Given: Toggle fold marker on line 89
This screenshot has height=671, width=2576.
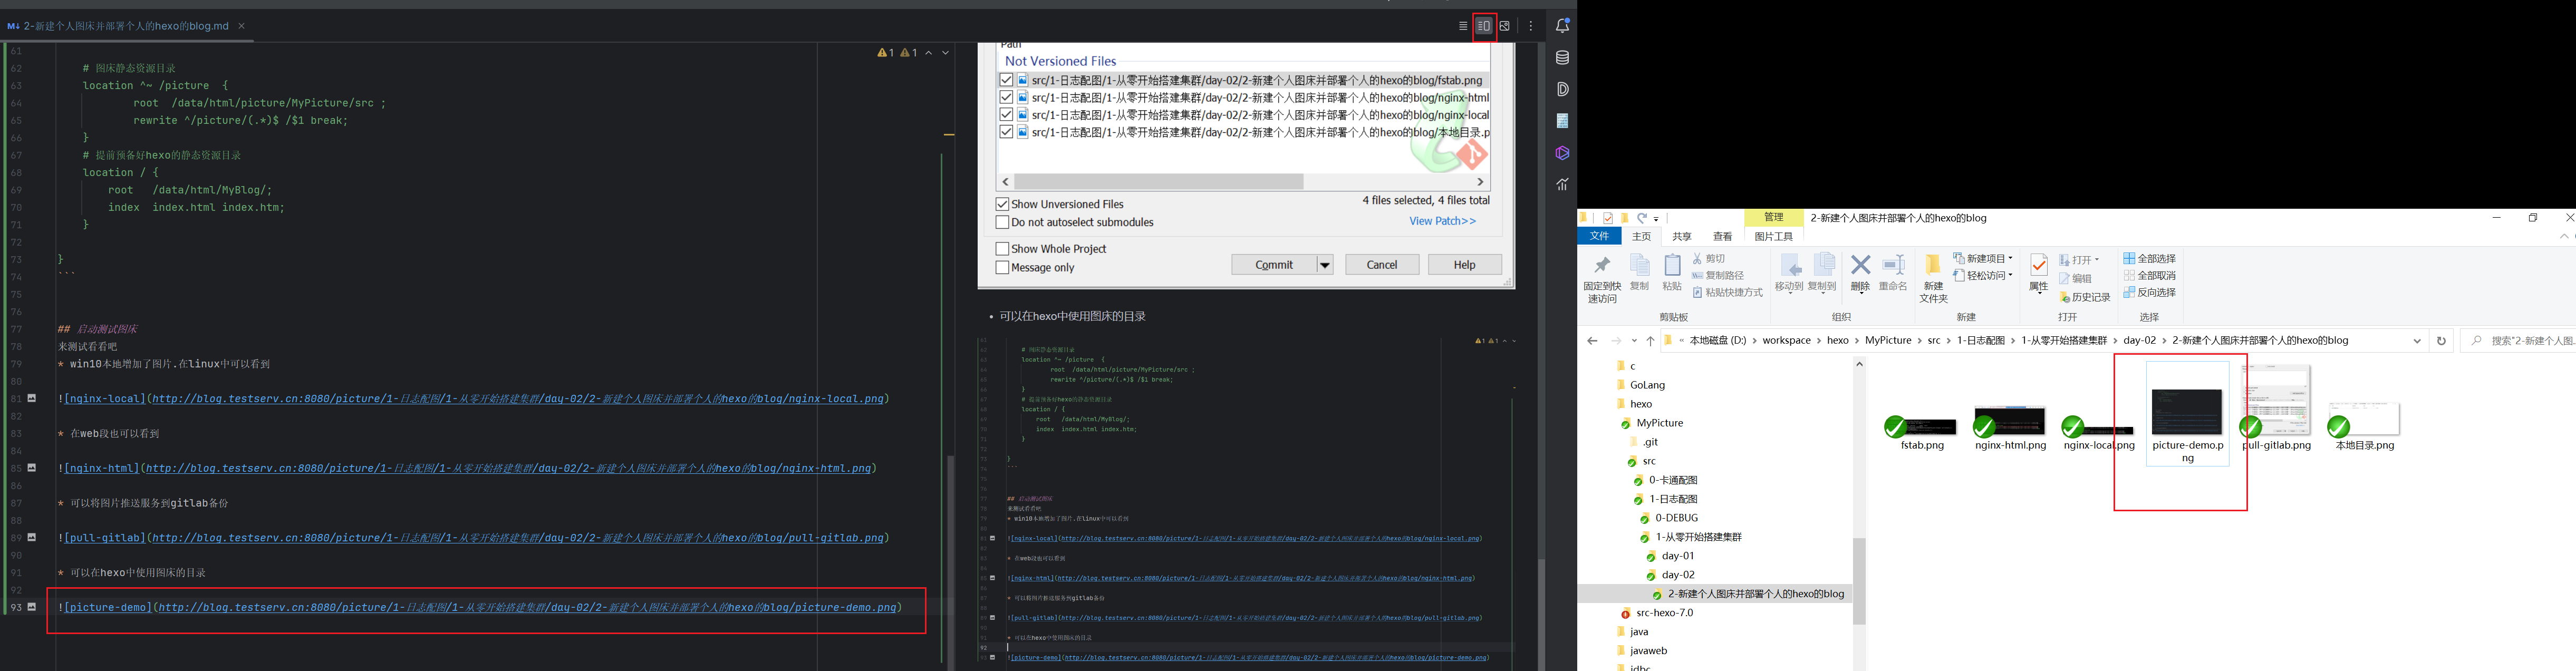Looking at the screenshot, I should click(32, 537).
